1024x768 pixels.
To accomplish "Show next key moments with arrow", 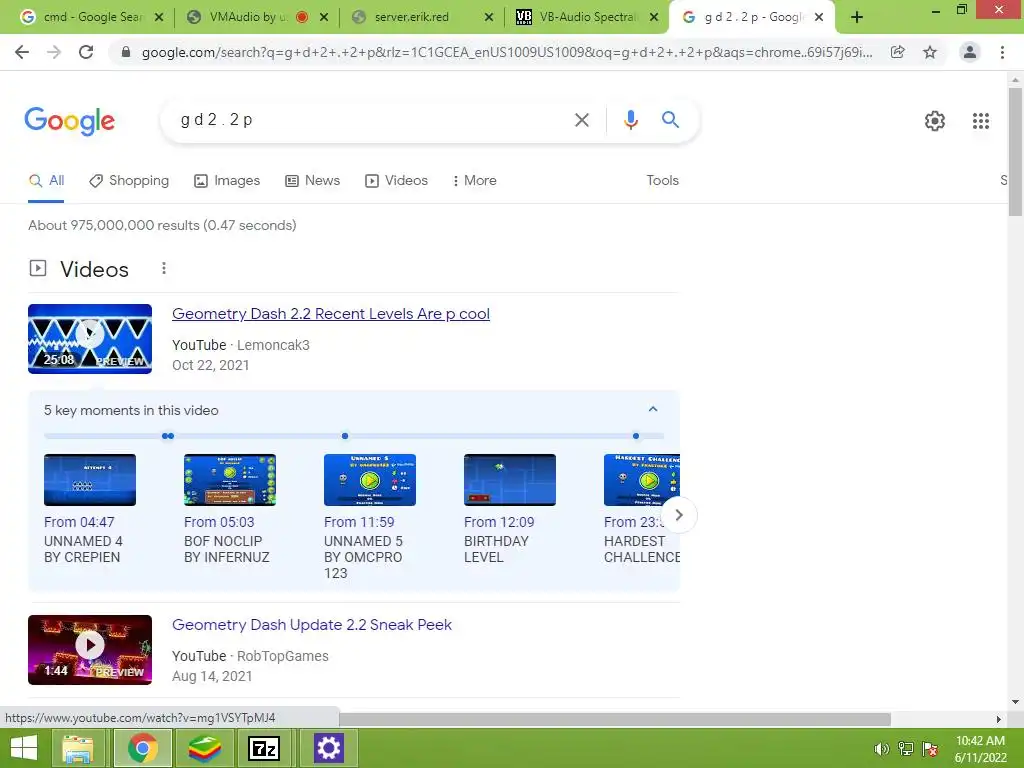I will (x=679, y=515).
